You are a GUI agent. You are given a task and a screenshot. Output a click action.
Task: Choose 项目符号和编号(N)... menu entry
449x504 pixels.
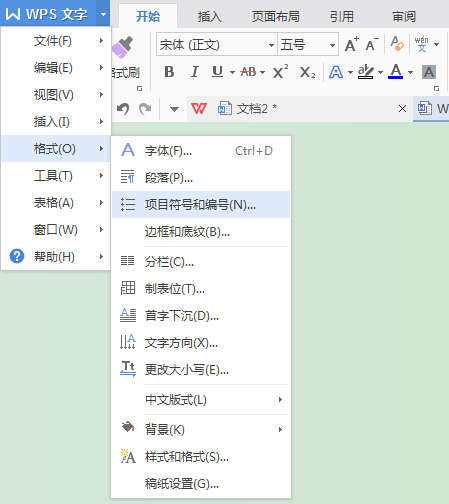[x=201, y=204]
